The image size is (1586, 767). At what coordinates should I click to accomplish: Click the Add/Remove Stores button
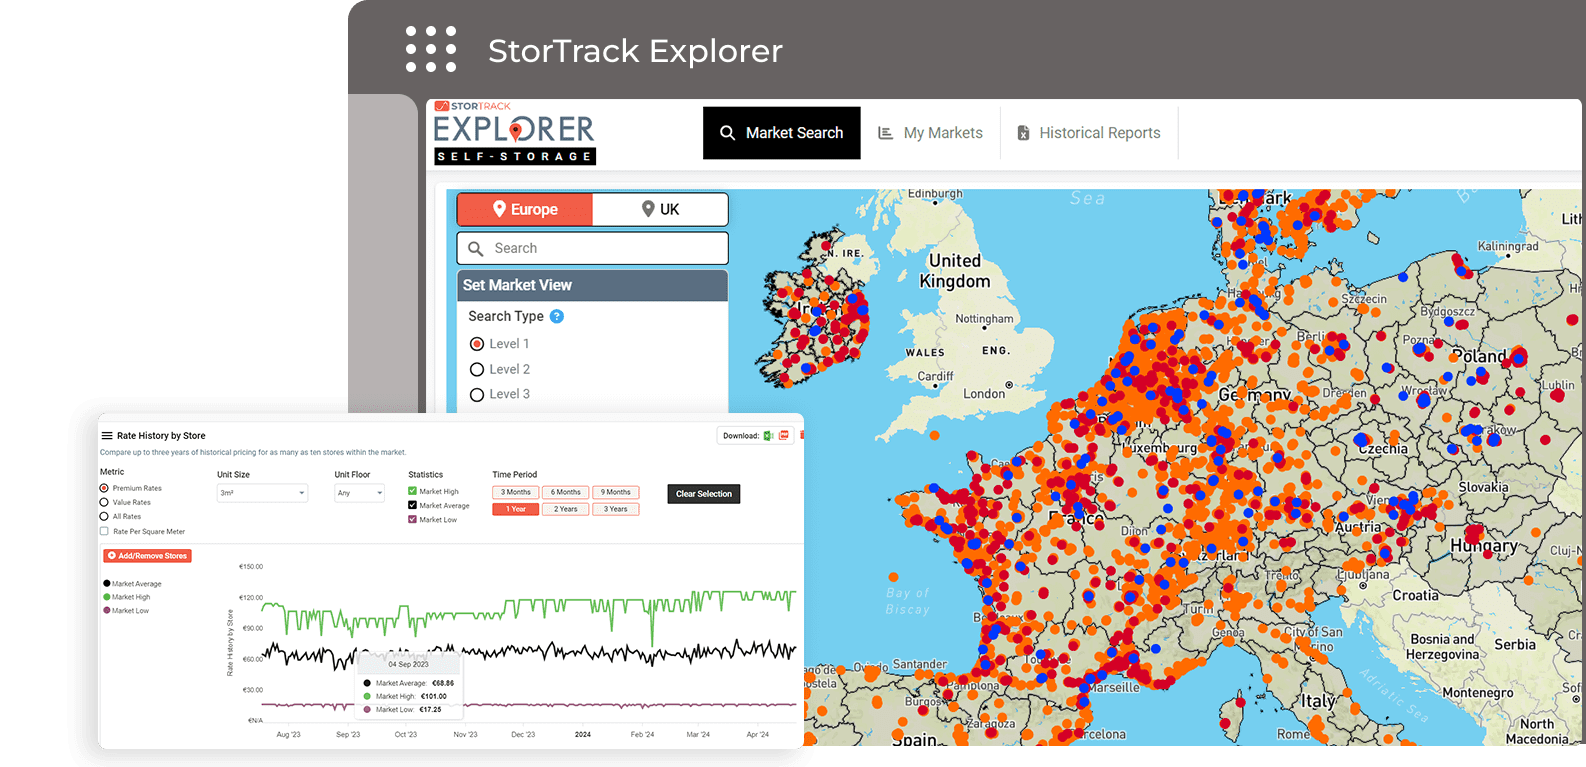coord(147,556)
